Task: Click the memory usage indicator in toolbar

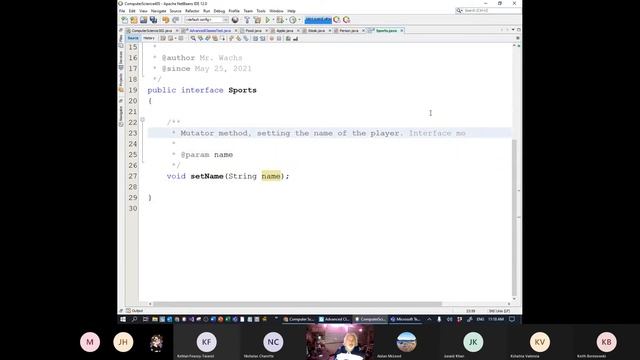Action: [318, 20]
